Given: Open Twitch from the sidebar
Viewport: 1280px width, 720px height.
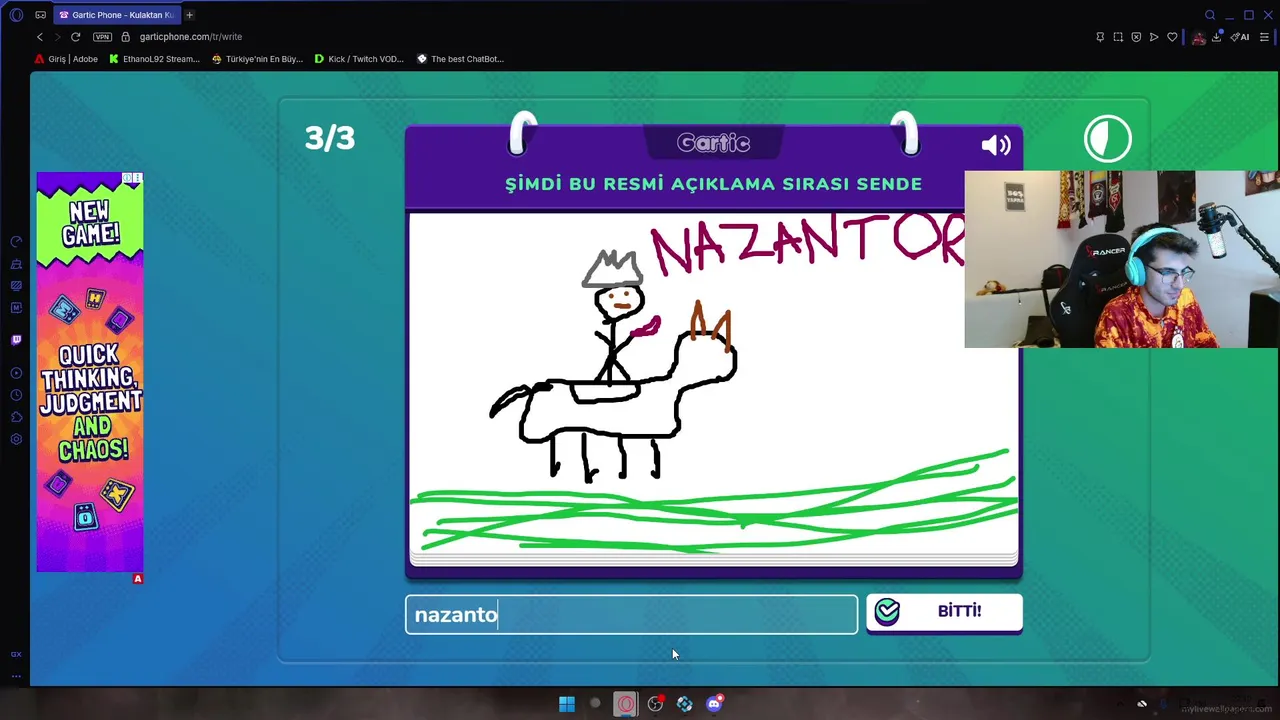Looking at the screenshot, I should point(16,340).
